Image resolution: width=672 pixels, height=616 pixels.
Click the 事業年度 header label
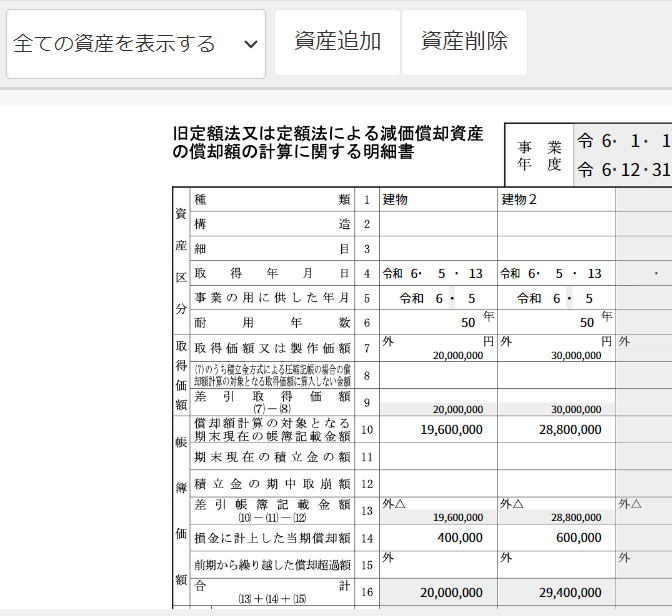point(539,155)
